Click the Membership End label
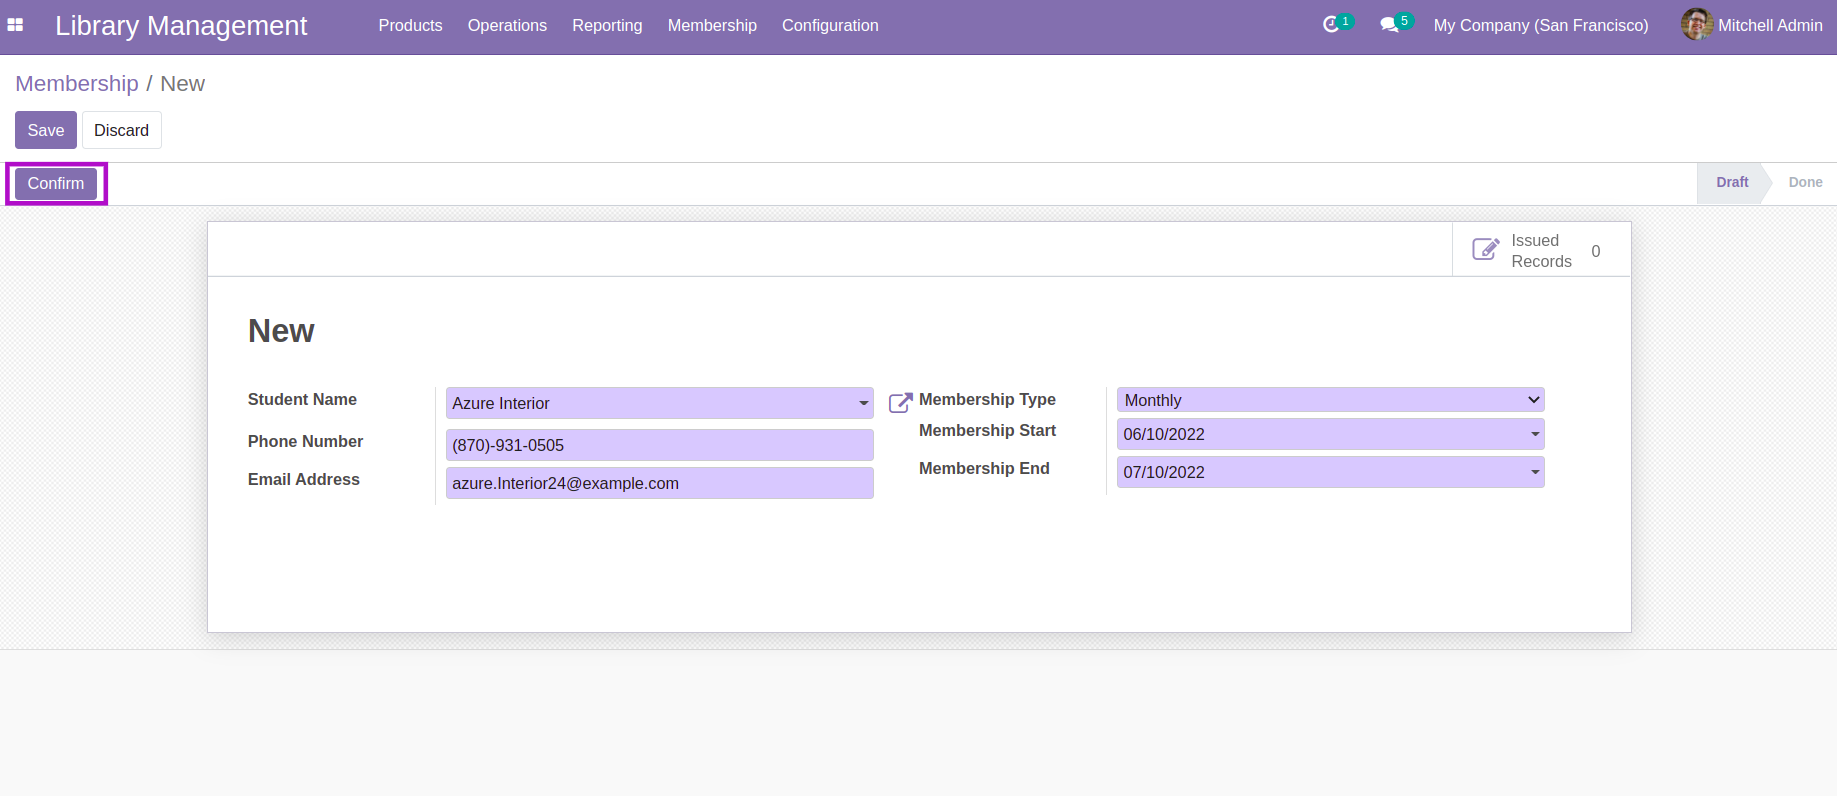This screenshot has width=1837, height=796. pyautogui.click(x=984, y=468)
